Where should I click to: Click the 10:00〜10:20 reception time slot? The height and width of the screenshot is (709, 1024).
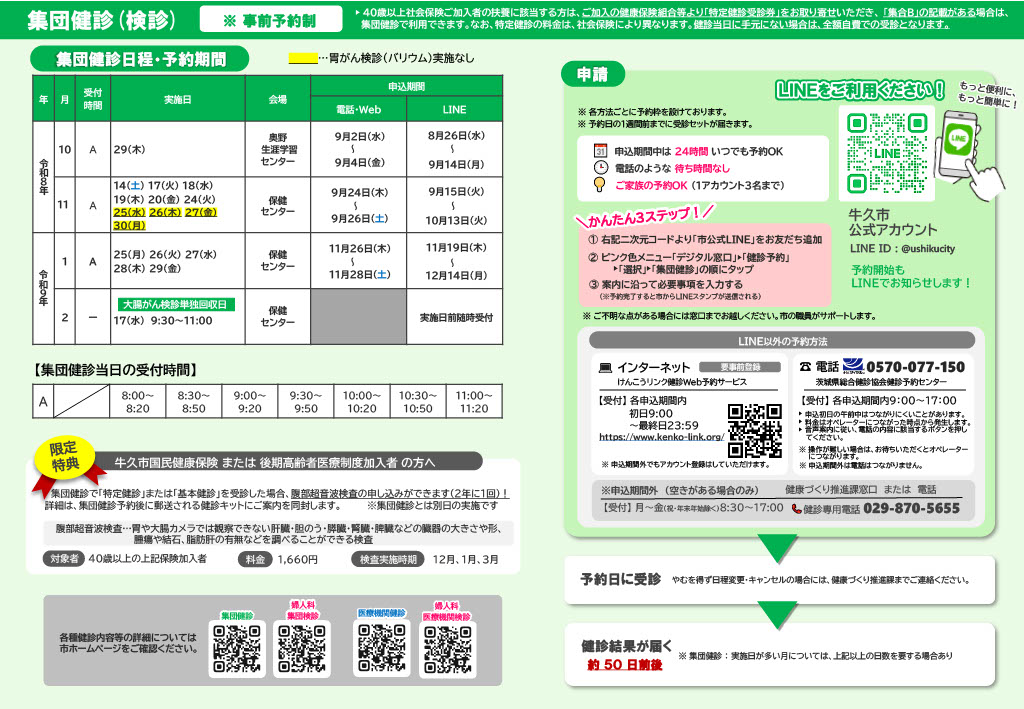pyautogui.click(x=361, y=402)
